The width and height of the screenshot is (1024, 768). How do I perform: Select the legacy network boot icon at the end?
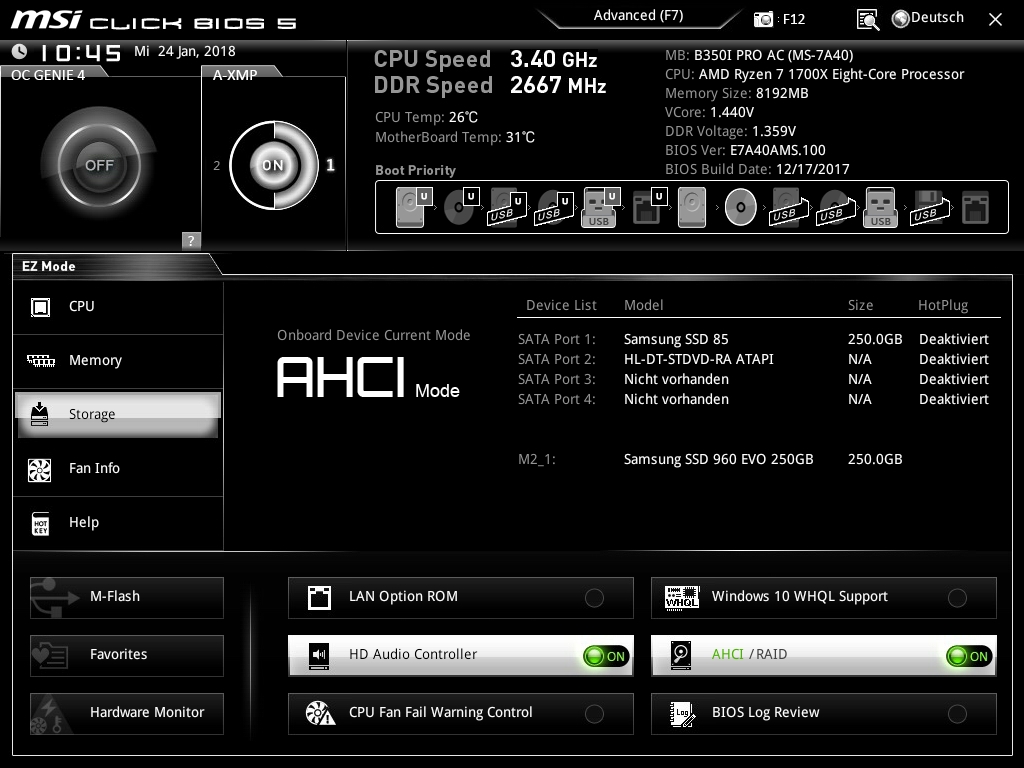[x=975, y=207]
